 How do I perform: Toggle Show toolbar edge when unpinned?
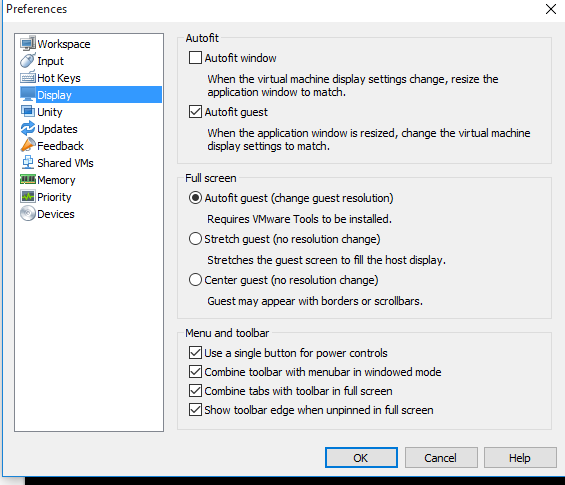tap(195, 410)
